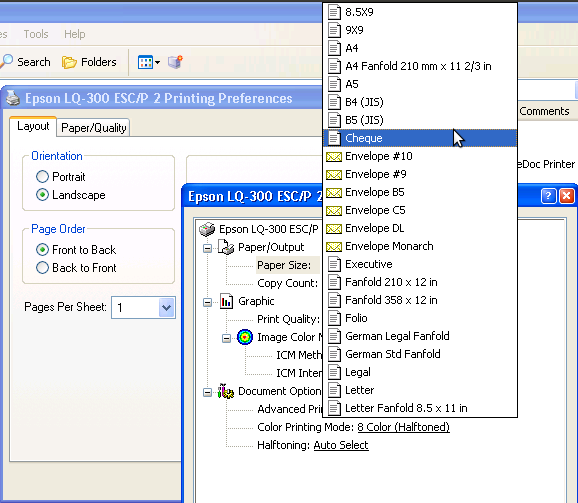Screen dimensions: 578x503
Task: Choose A5 paper size
Action: click(x=420, y=84)
